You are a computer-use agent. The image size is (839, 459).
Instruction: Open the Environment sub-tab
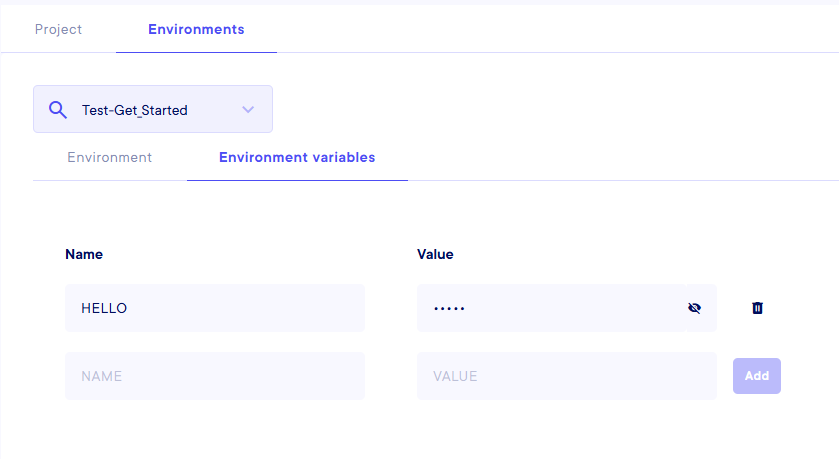pyautogui.click(x=110, y=157)
